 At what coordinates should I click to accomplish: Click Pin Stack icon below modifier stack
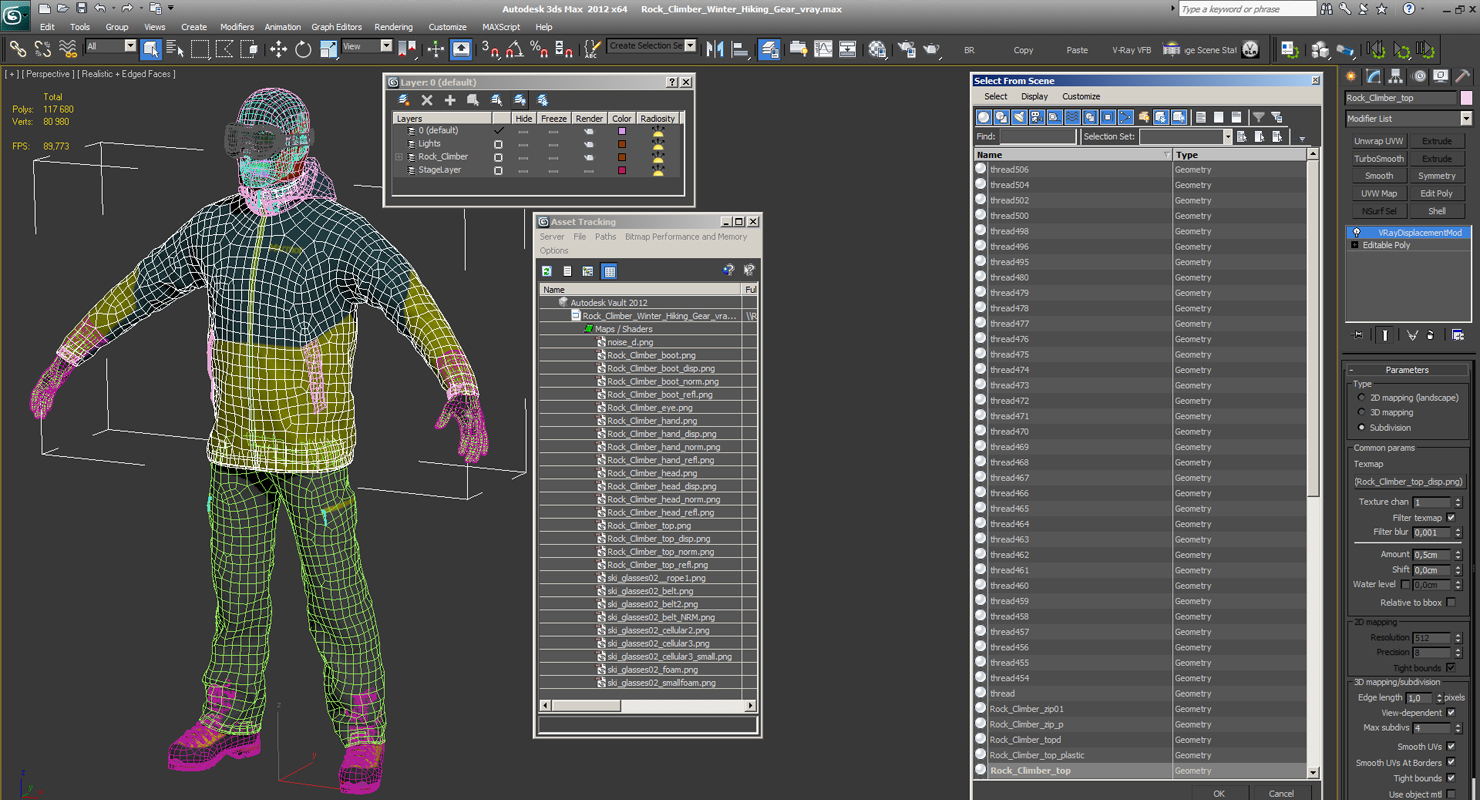[1358, 335]
